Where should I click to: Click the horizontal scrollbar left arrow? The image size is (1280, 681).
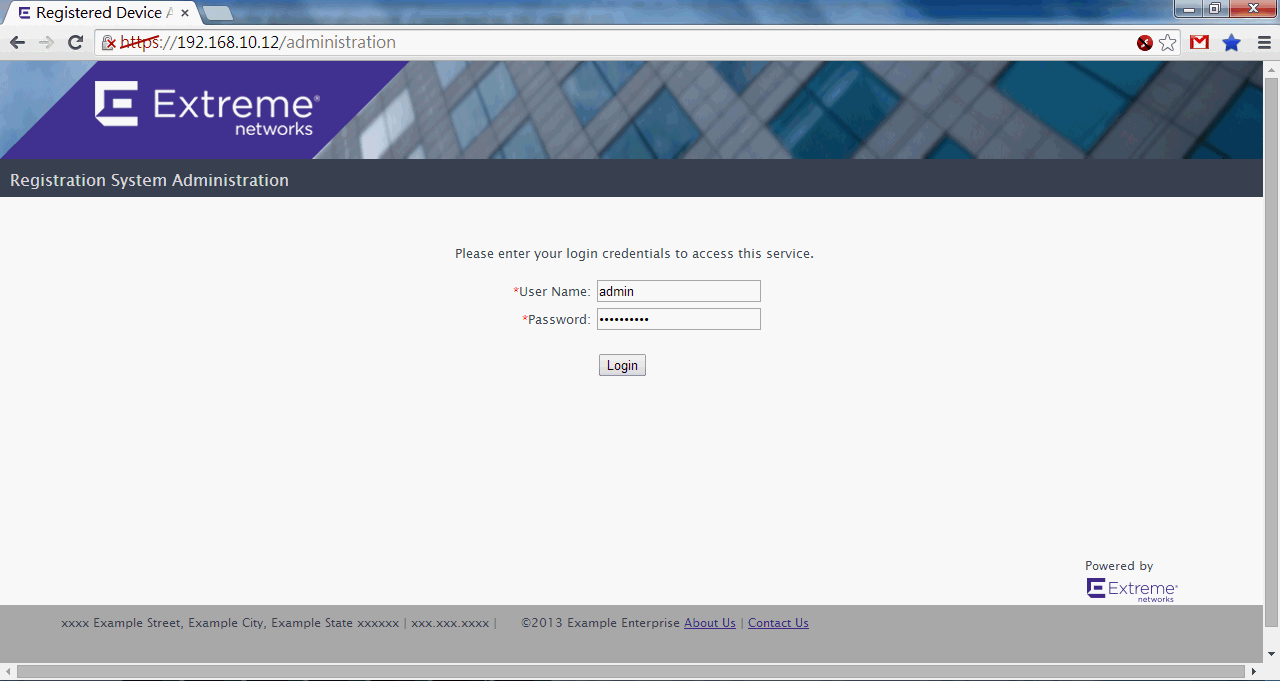pyautogui.click(x=8, y=671)
